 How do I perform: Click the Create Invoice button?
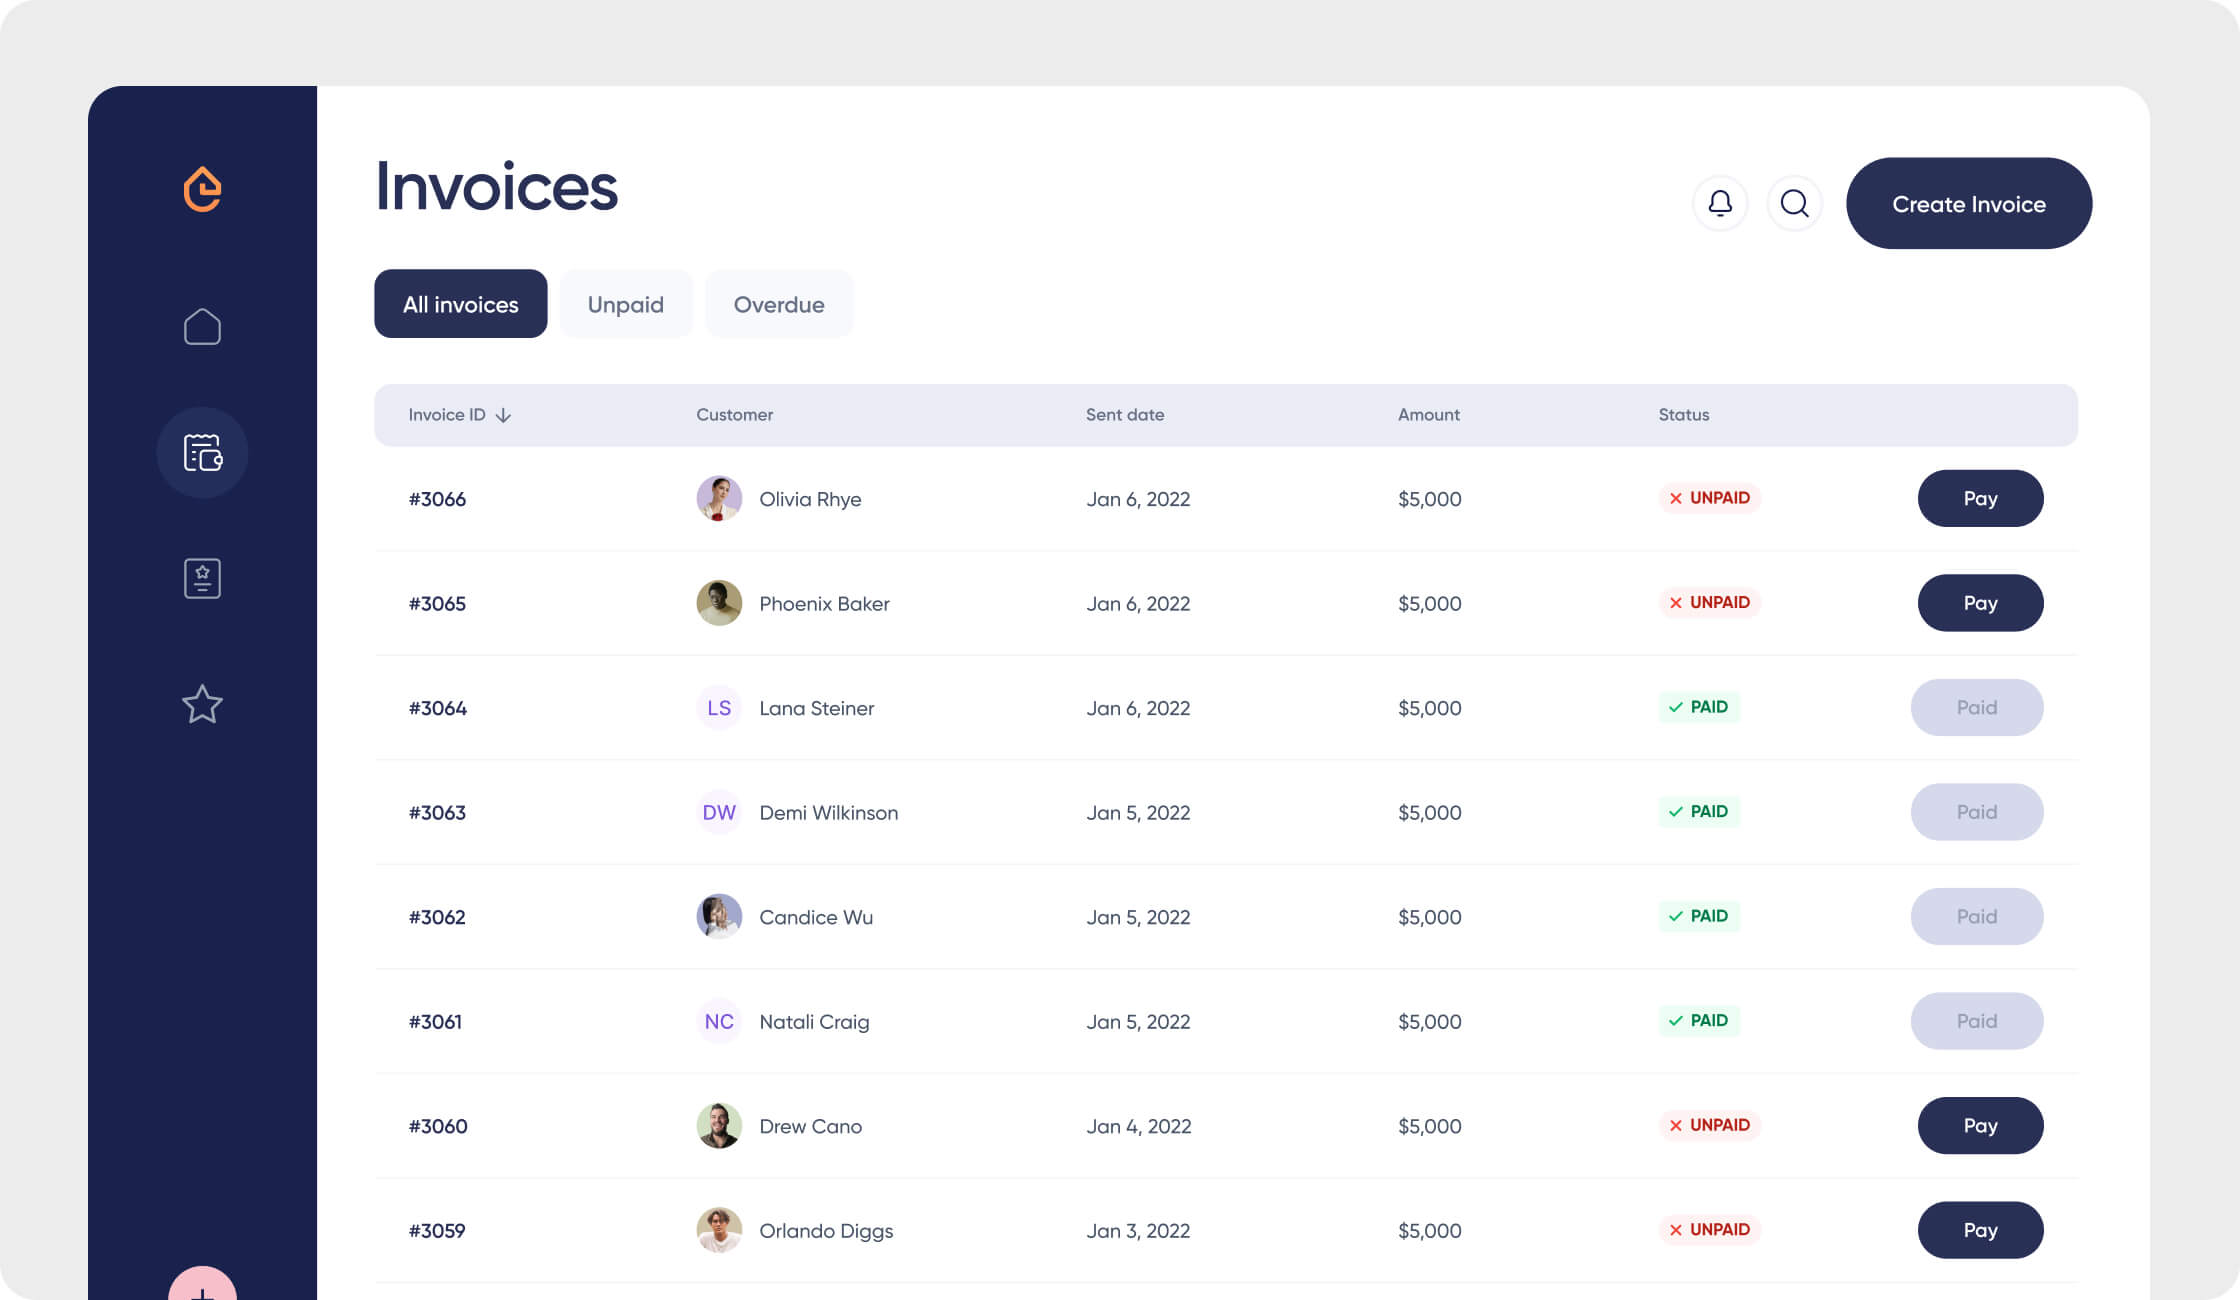point(1968,204)
